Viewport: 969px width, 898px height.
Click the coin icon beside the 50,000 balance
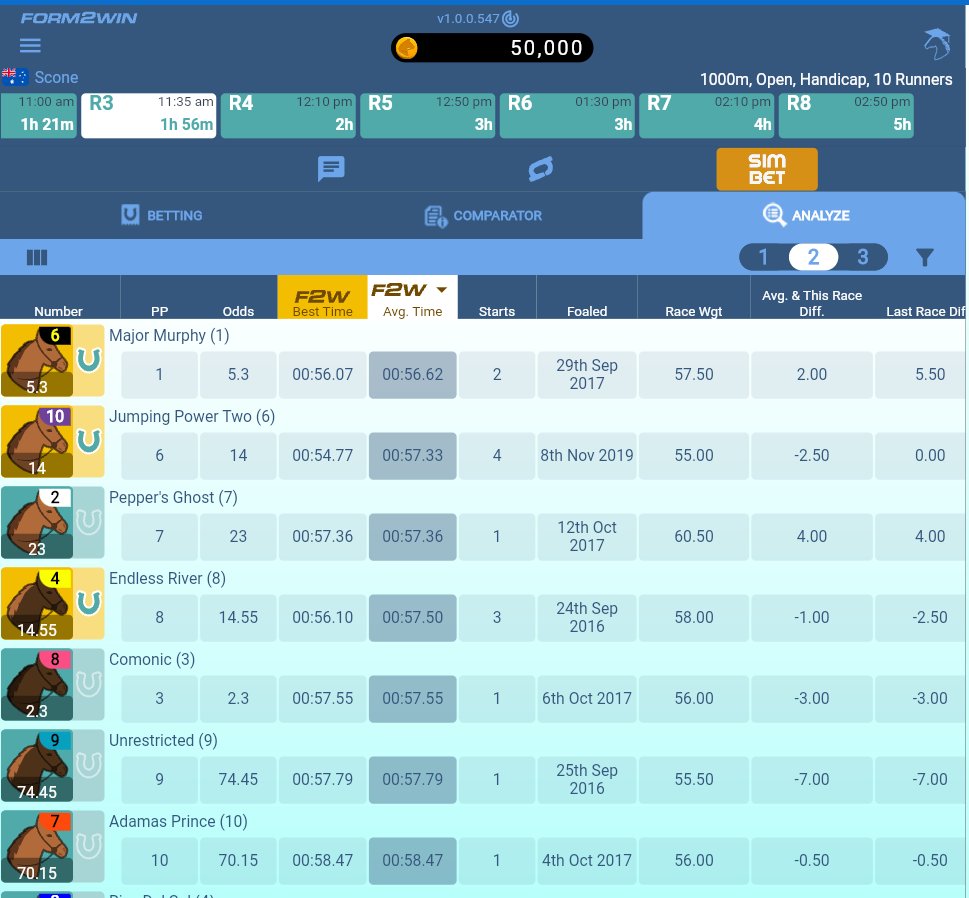tap(408, 47)
